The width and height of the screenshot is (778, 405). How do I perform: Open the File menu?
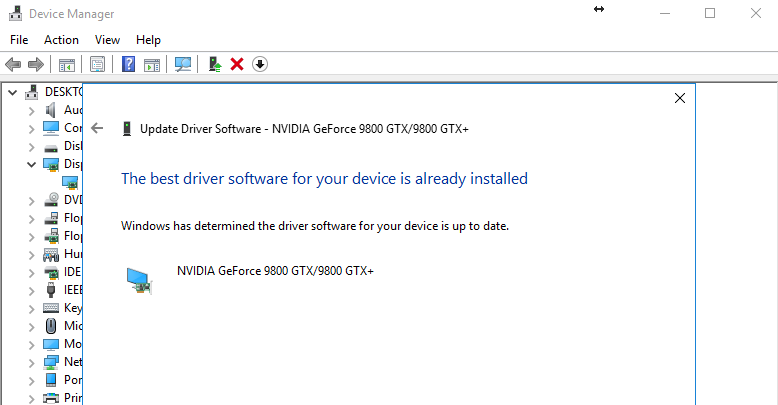tap(19, 40)
